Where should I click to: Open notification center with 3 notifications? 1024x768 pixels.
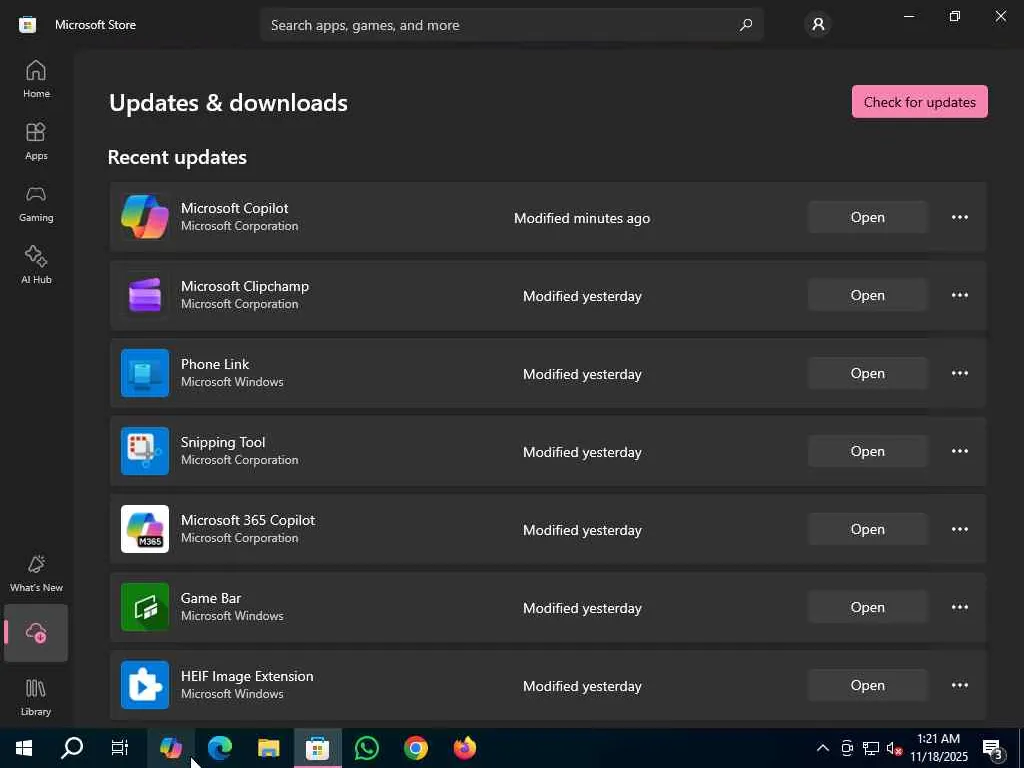(x=994, y=749)
